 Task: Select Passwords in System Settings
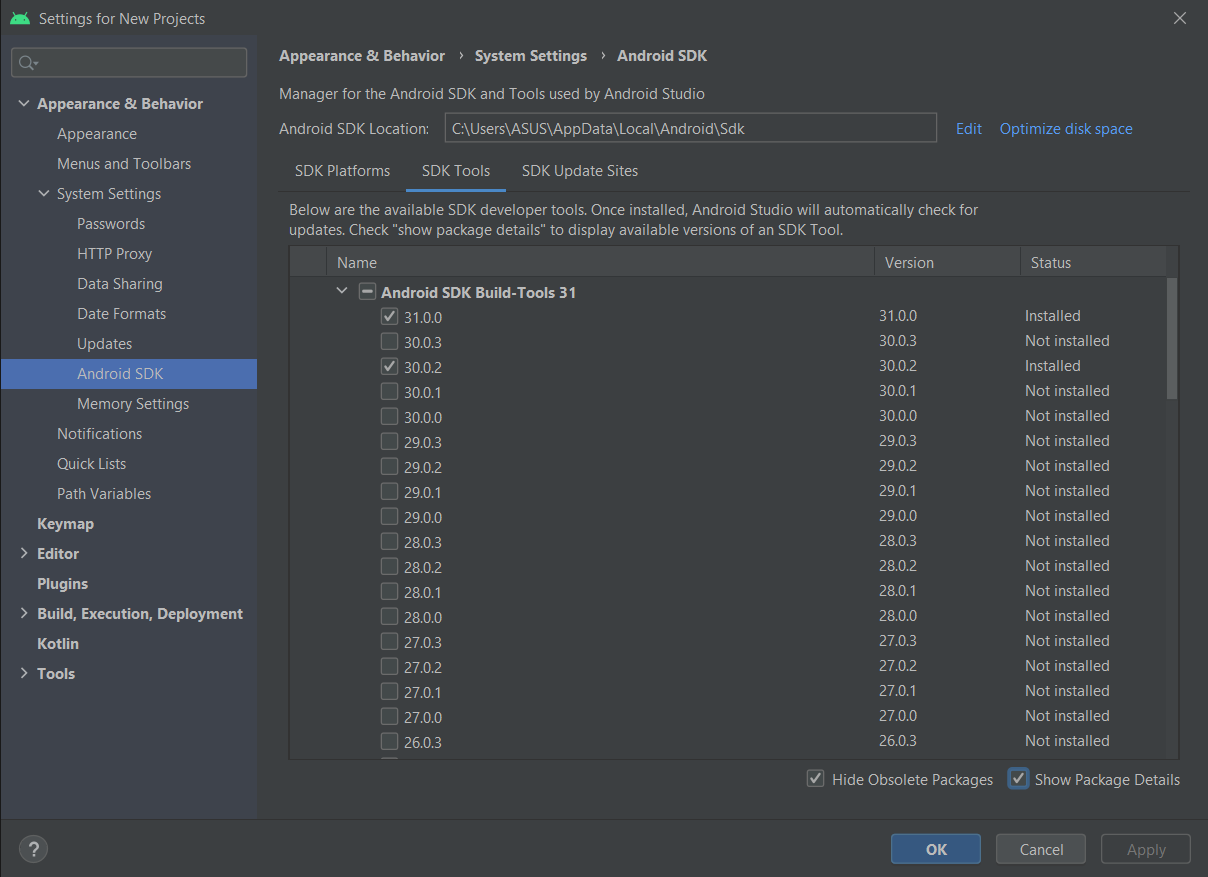[111, 224]
